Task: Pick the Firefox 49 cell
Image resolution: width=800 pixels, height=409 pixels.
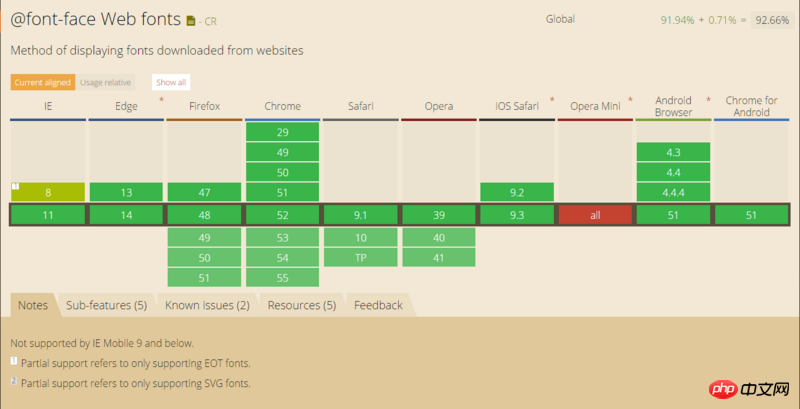Action: click(205, 238)
